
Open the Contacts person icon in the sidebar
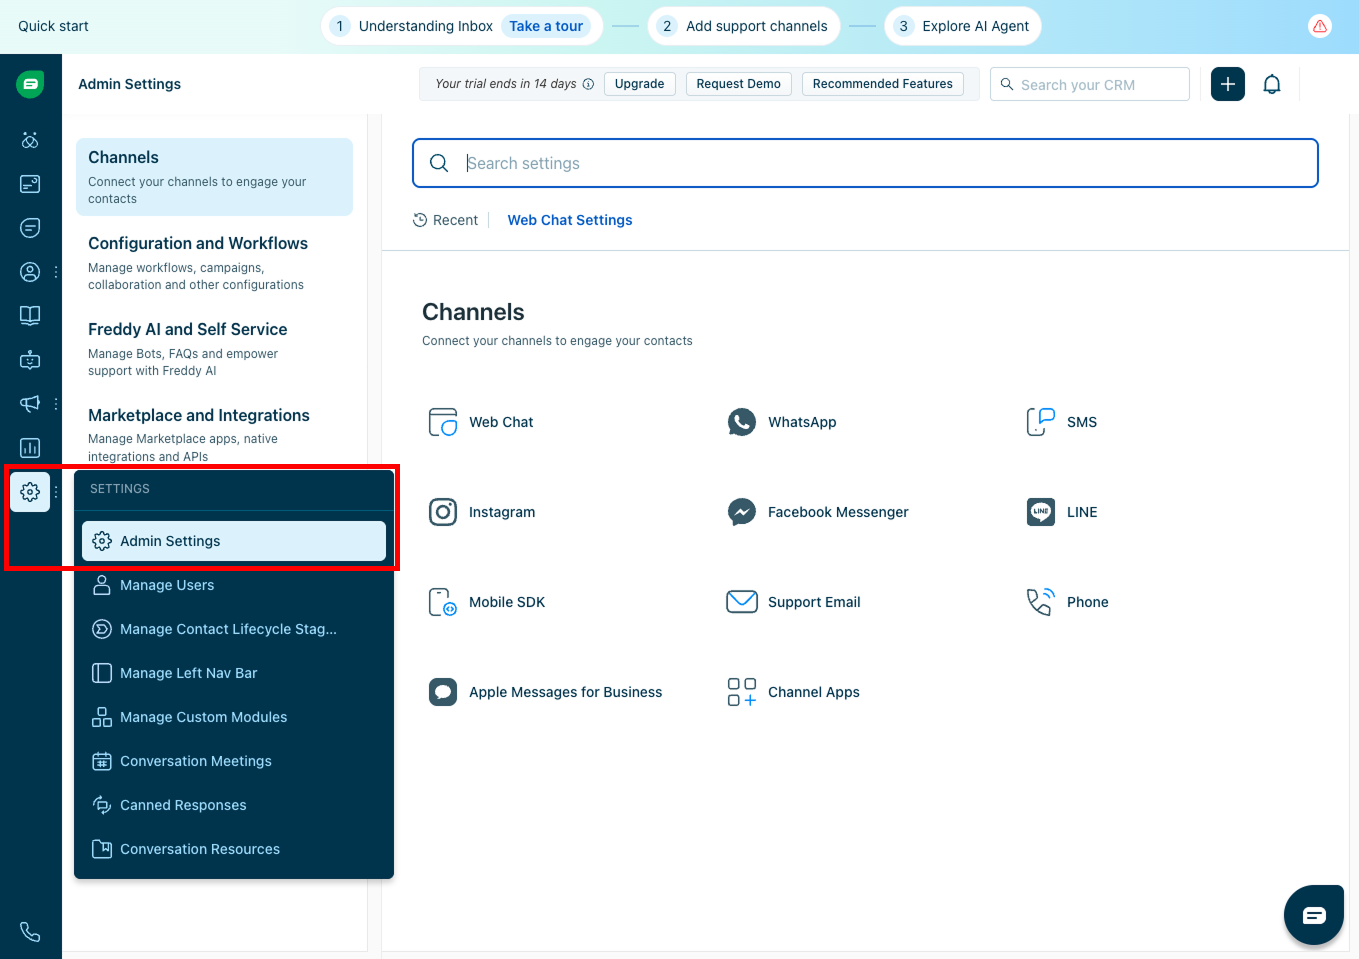(x=30, y=272)
